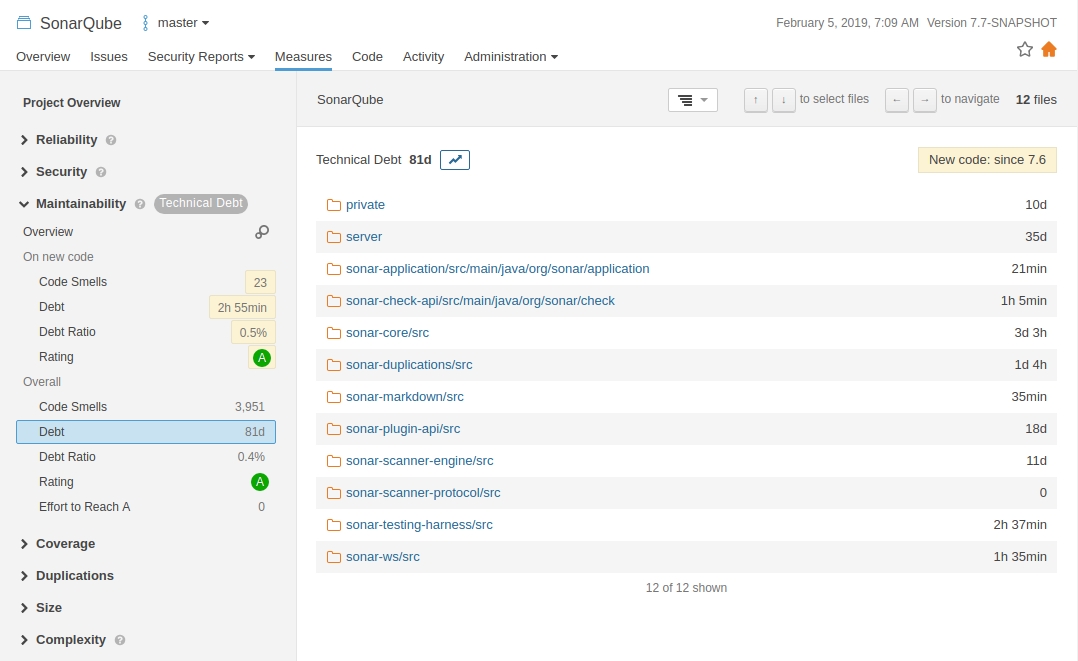Open the Technical Debt activity graph icon
Screen dimensions: 1078x661
click(x=454, y=160)
